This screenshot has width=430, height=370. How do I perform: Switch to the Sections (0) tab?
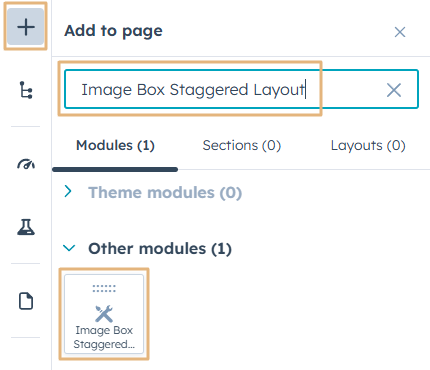coord(242,145)
